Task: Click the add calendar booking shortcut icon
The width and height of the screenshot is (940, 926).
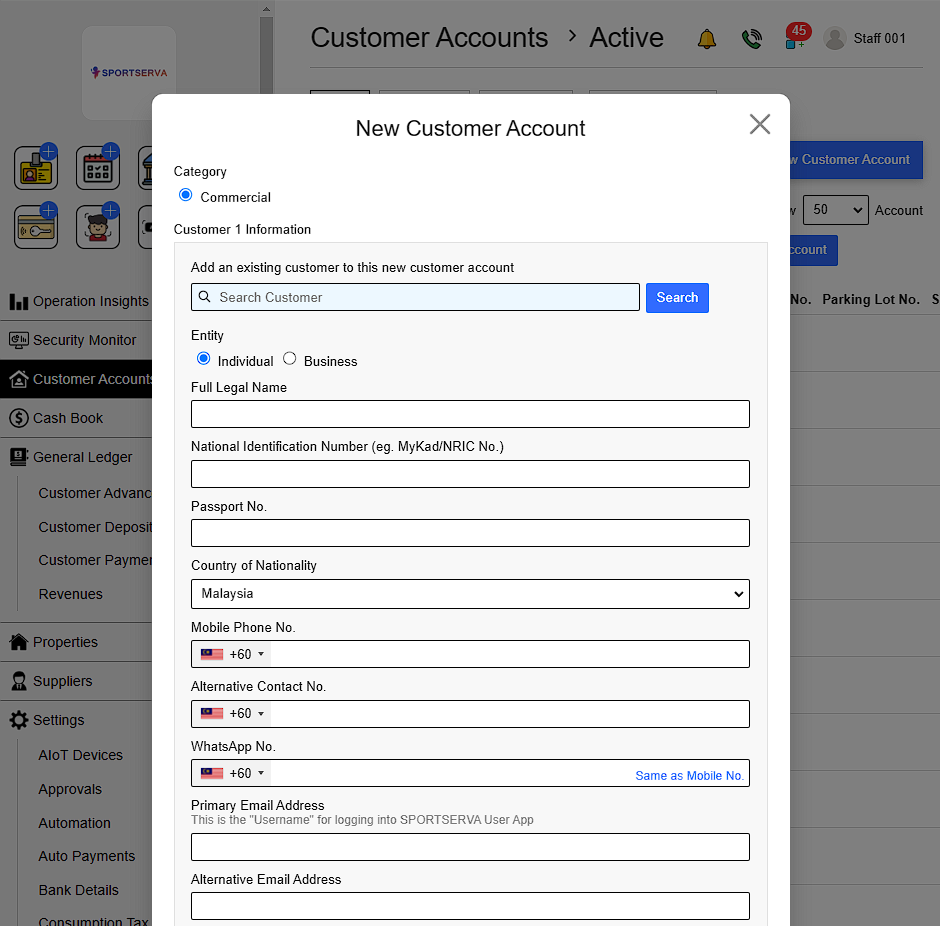Action: click(98, 168)
